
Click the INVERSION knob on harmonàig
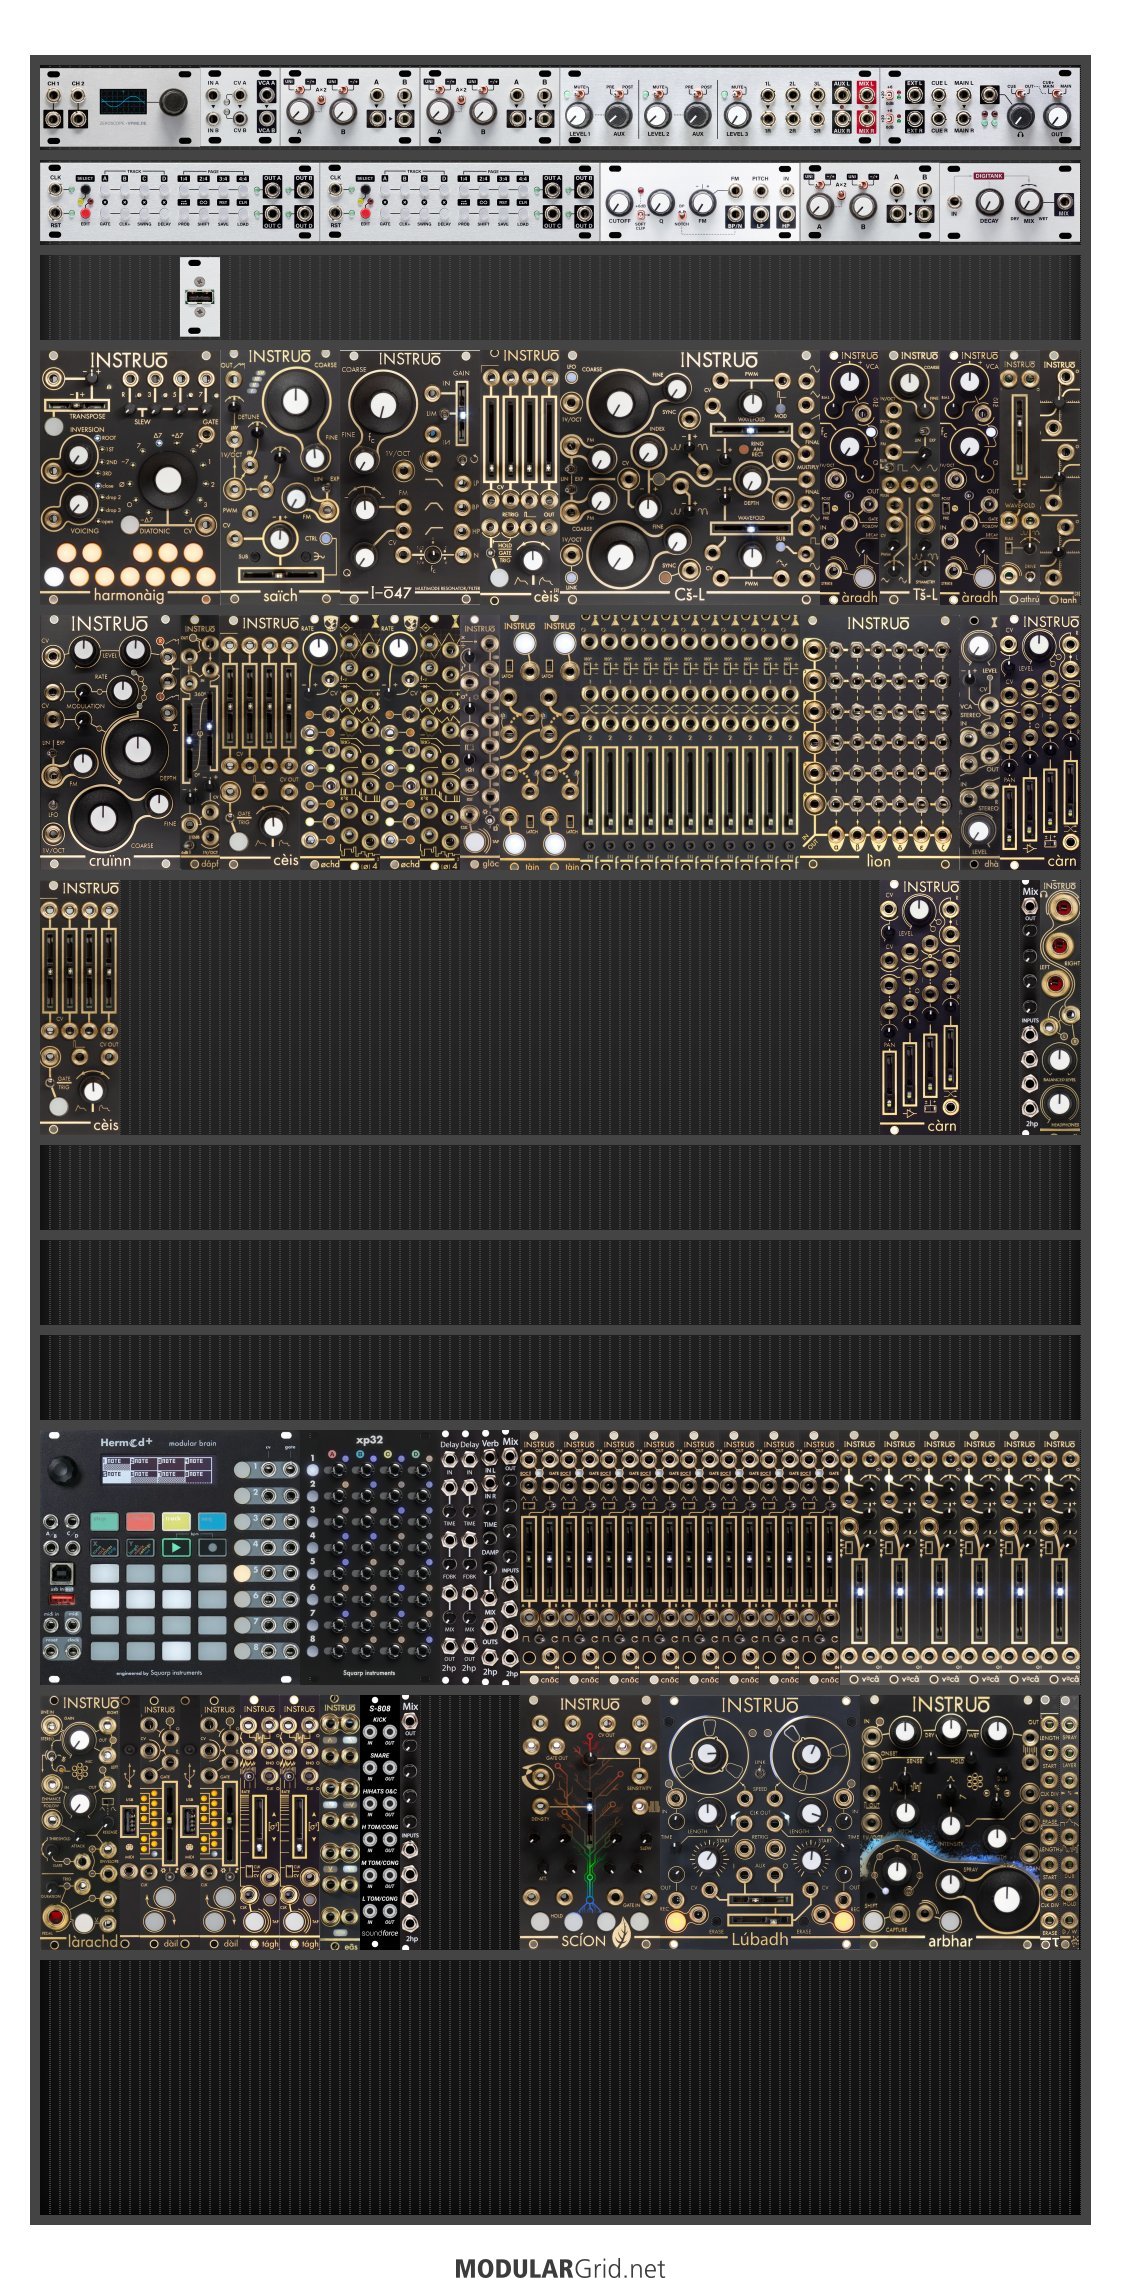(78, 457)
